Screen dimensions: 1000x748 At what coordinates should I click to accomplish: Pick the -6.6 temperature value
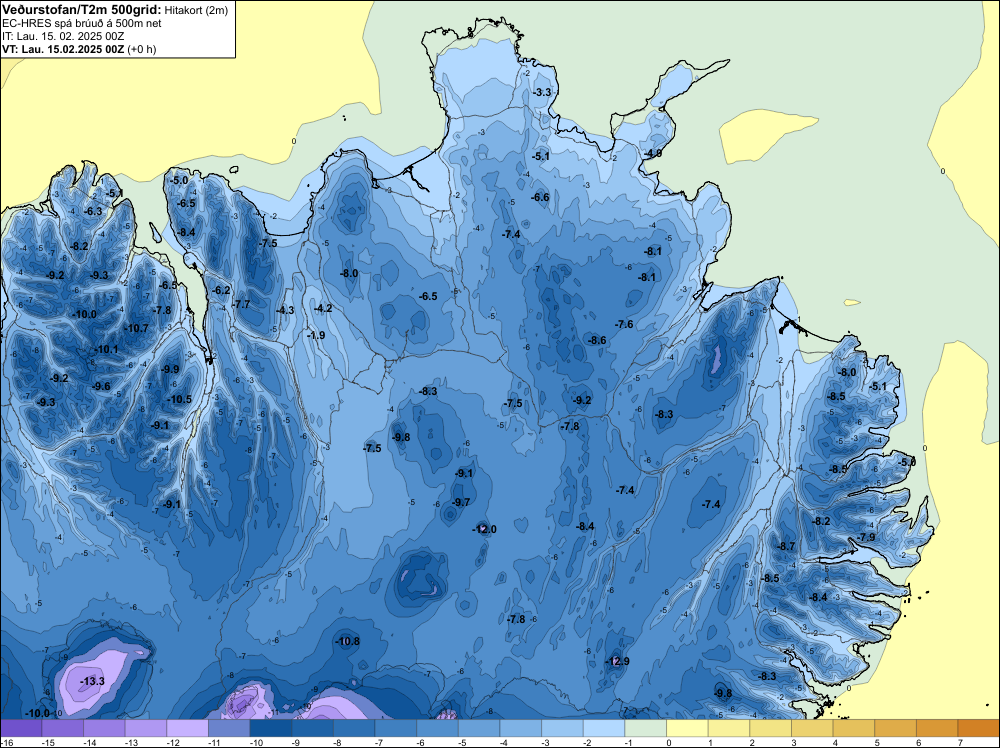(x=540, y=198)
